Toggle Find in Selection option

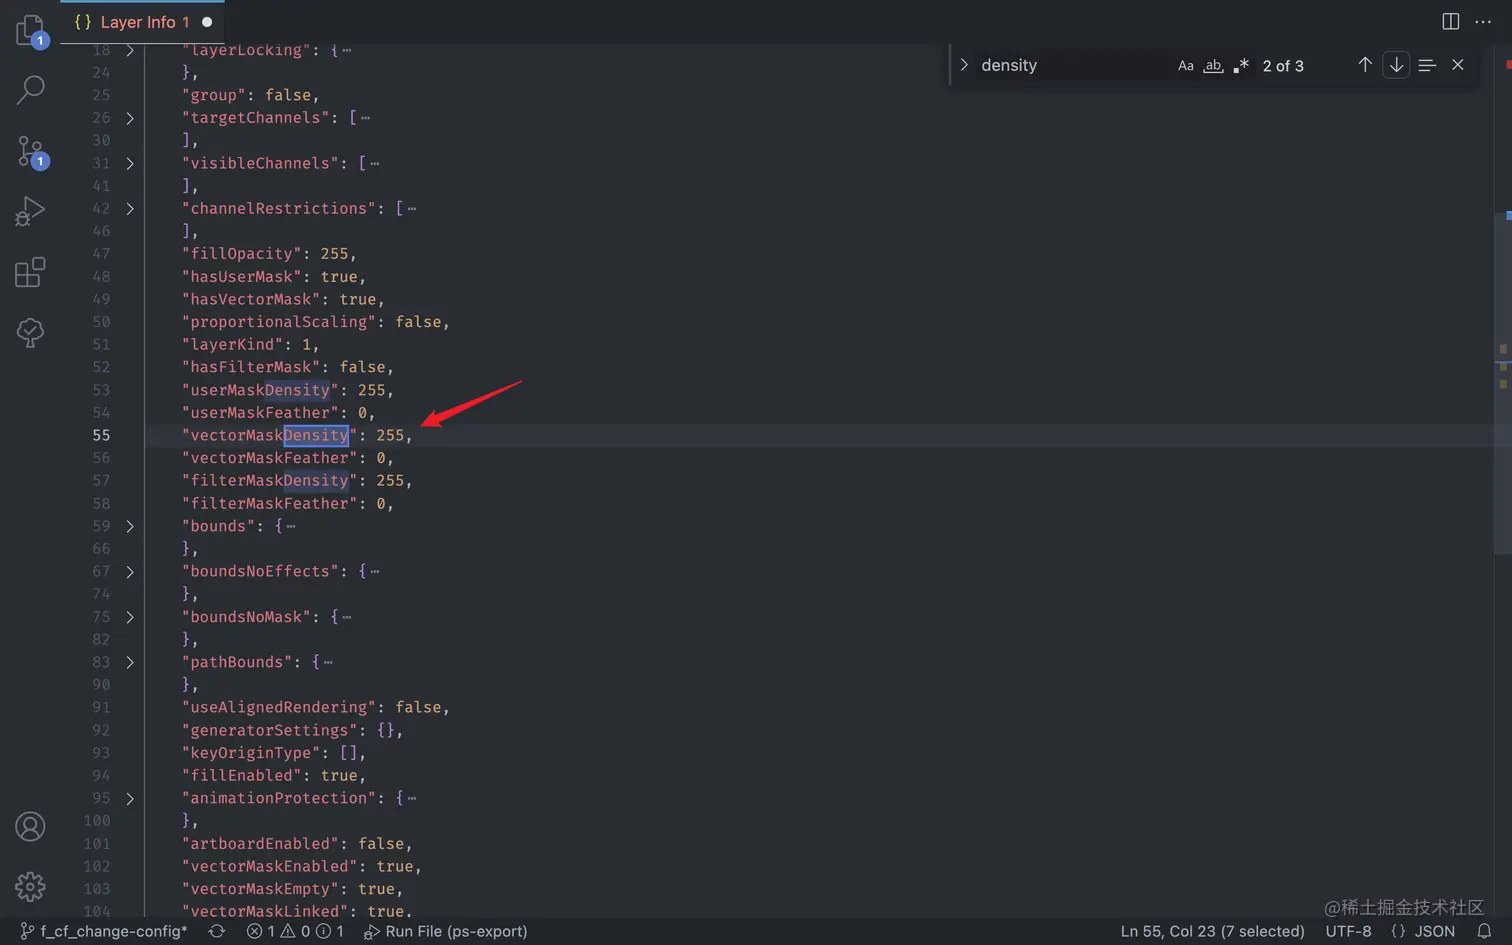[1427, 65]
